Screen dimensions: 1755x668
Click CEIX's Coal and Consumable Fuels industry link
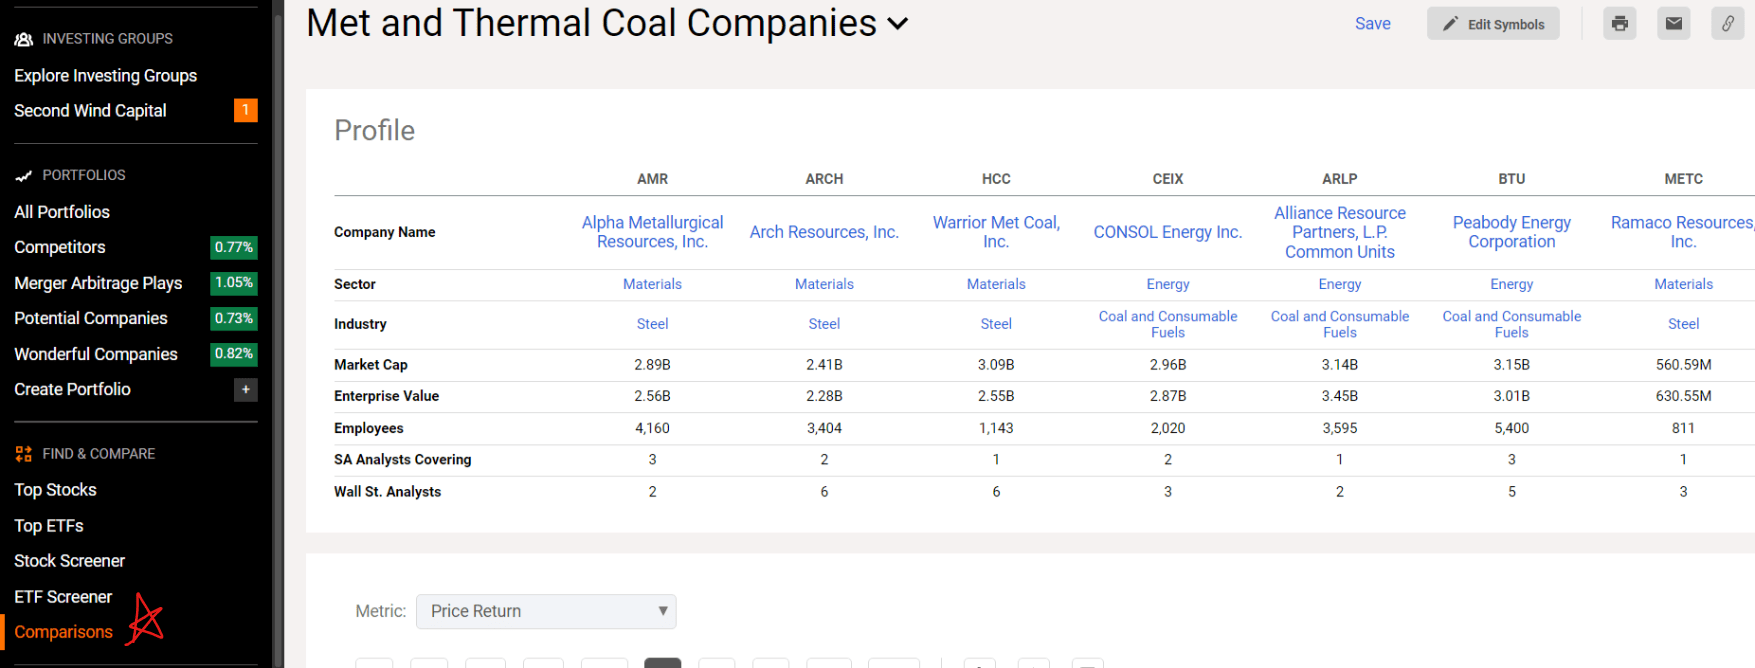[x=1167, y=324]
